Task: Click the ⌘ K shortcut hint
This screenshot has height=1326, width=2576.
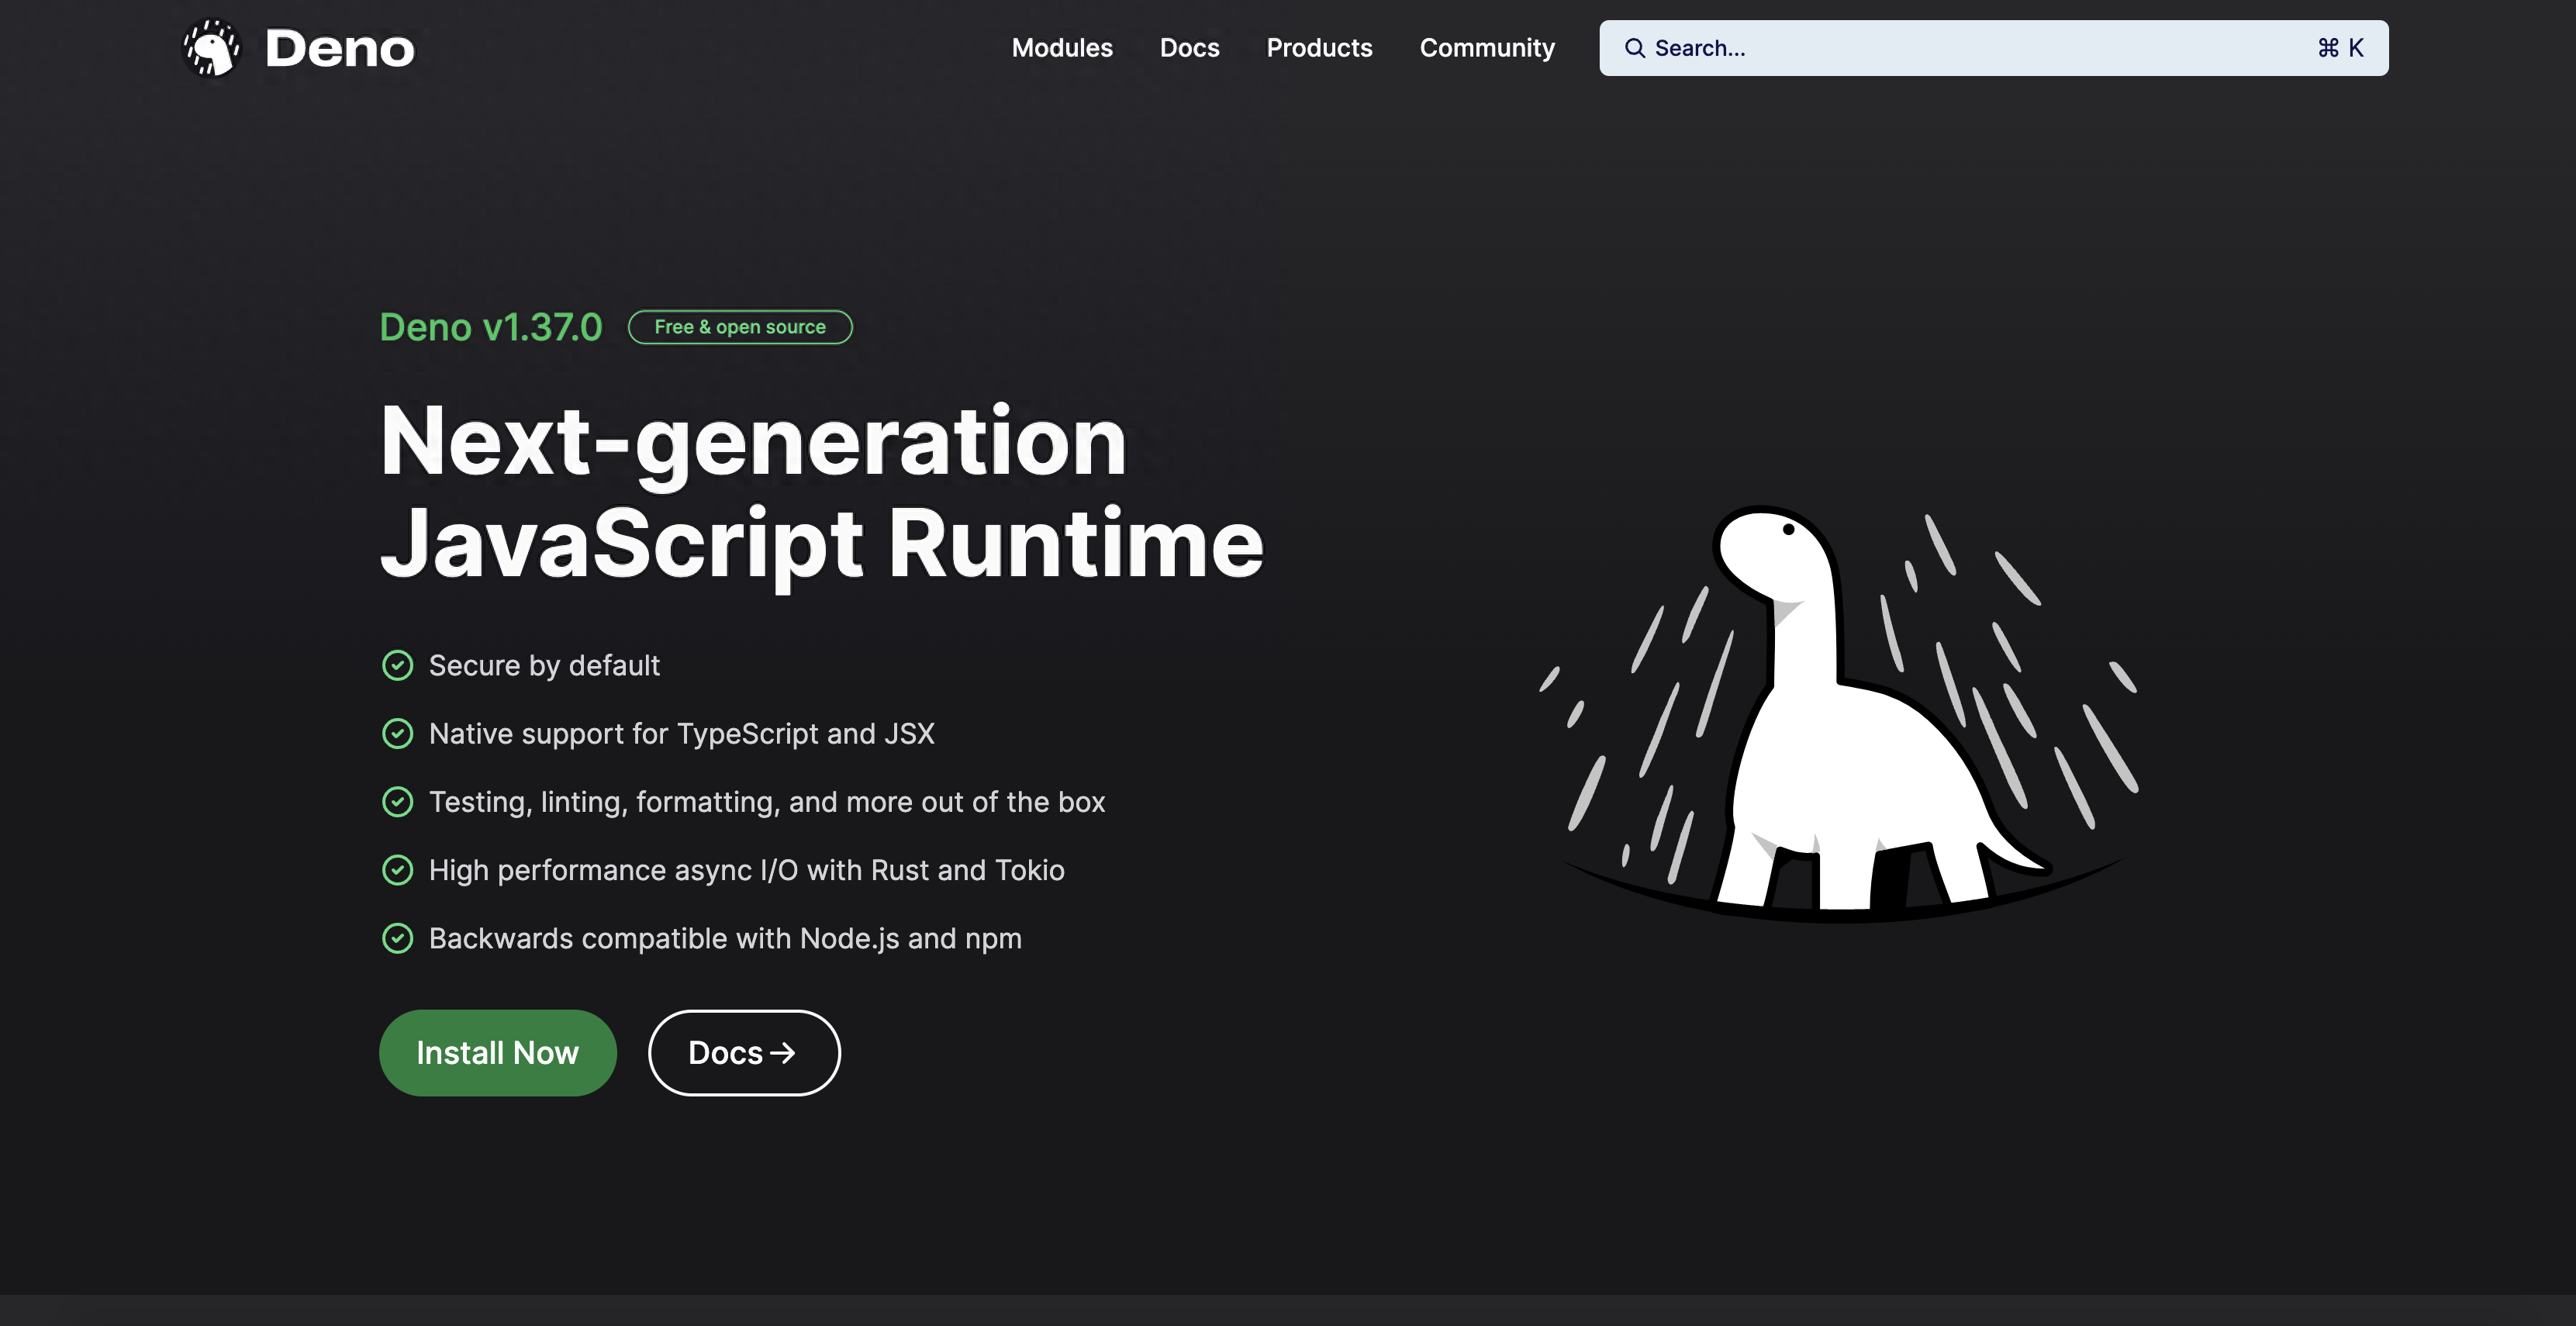Action: 2340,48
